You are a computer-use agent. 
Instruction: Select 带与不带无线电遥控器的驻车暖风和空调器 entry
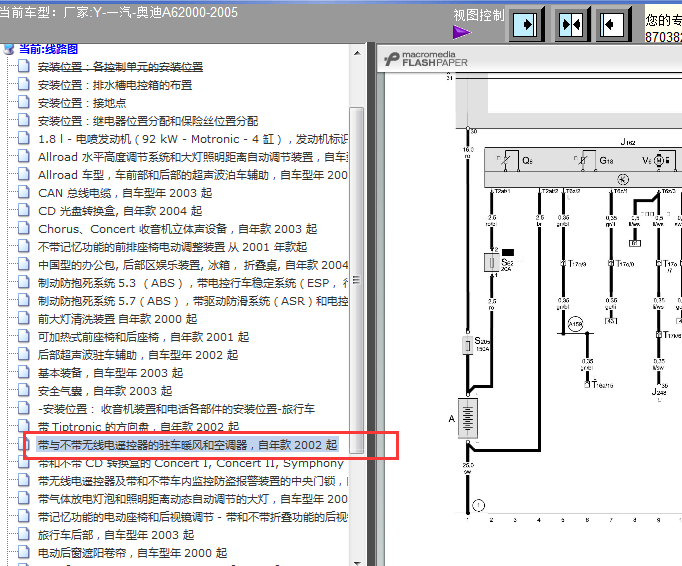[x=187, y=445]
